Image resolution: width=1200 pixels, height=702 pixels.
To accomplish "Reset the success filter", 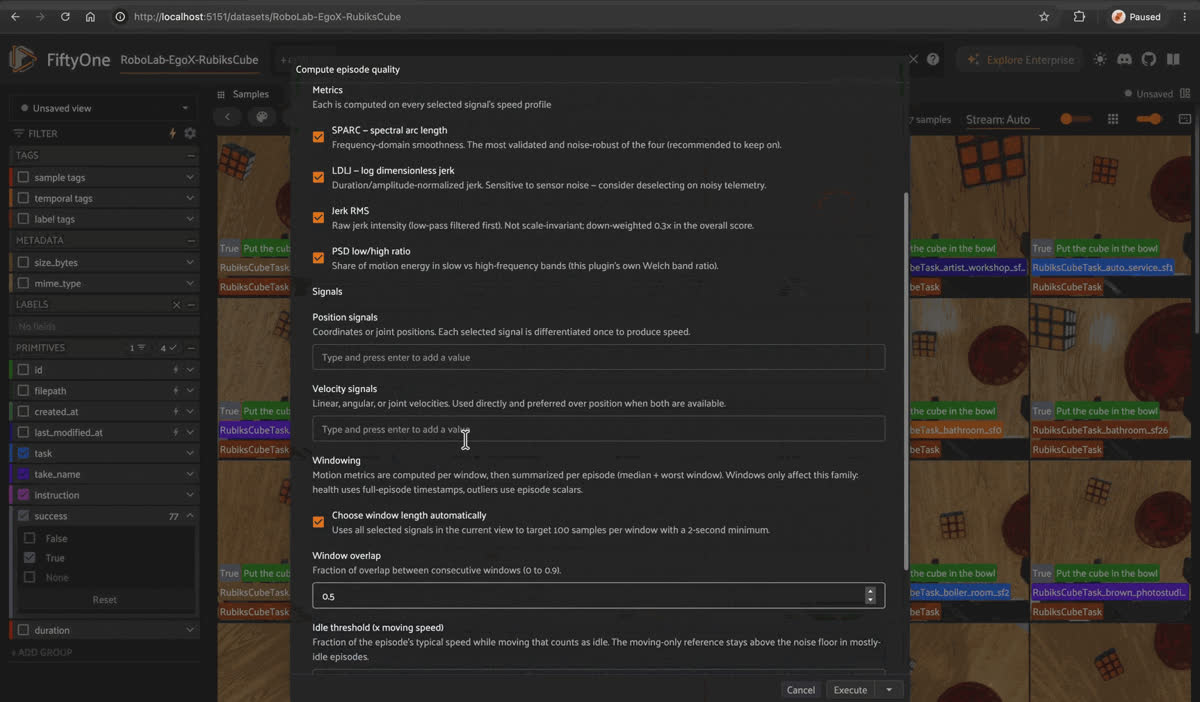I will (105, 600).
